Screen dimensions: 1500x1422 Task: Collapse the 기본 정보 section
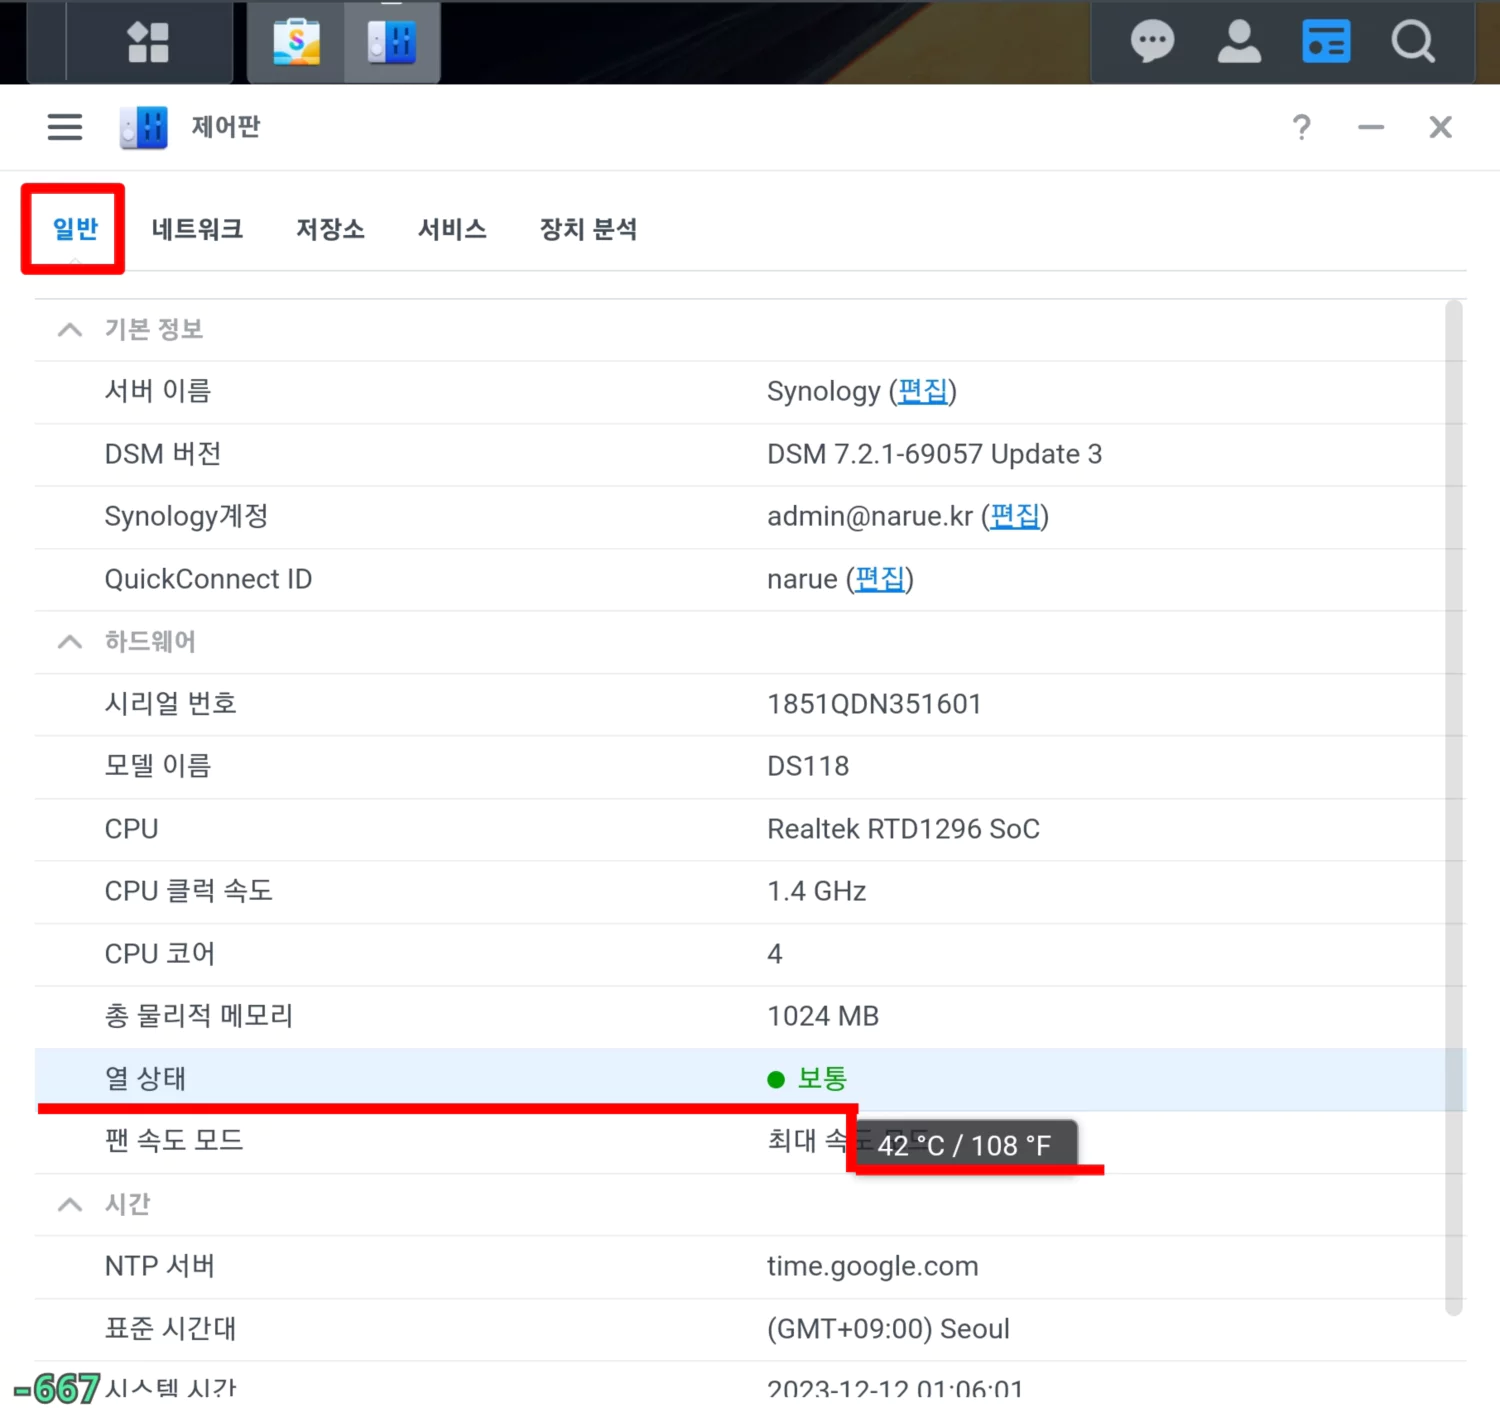tap(70, 330)
